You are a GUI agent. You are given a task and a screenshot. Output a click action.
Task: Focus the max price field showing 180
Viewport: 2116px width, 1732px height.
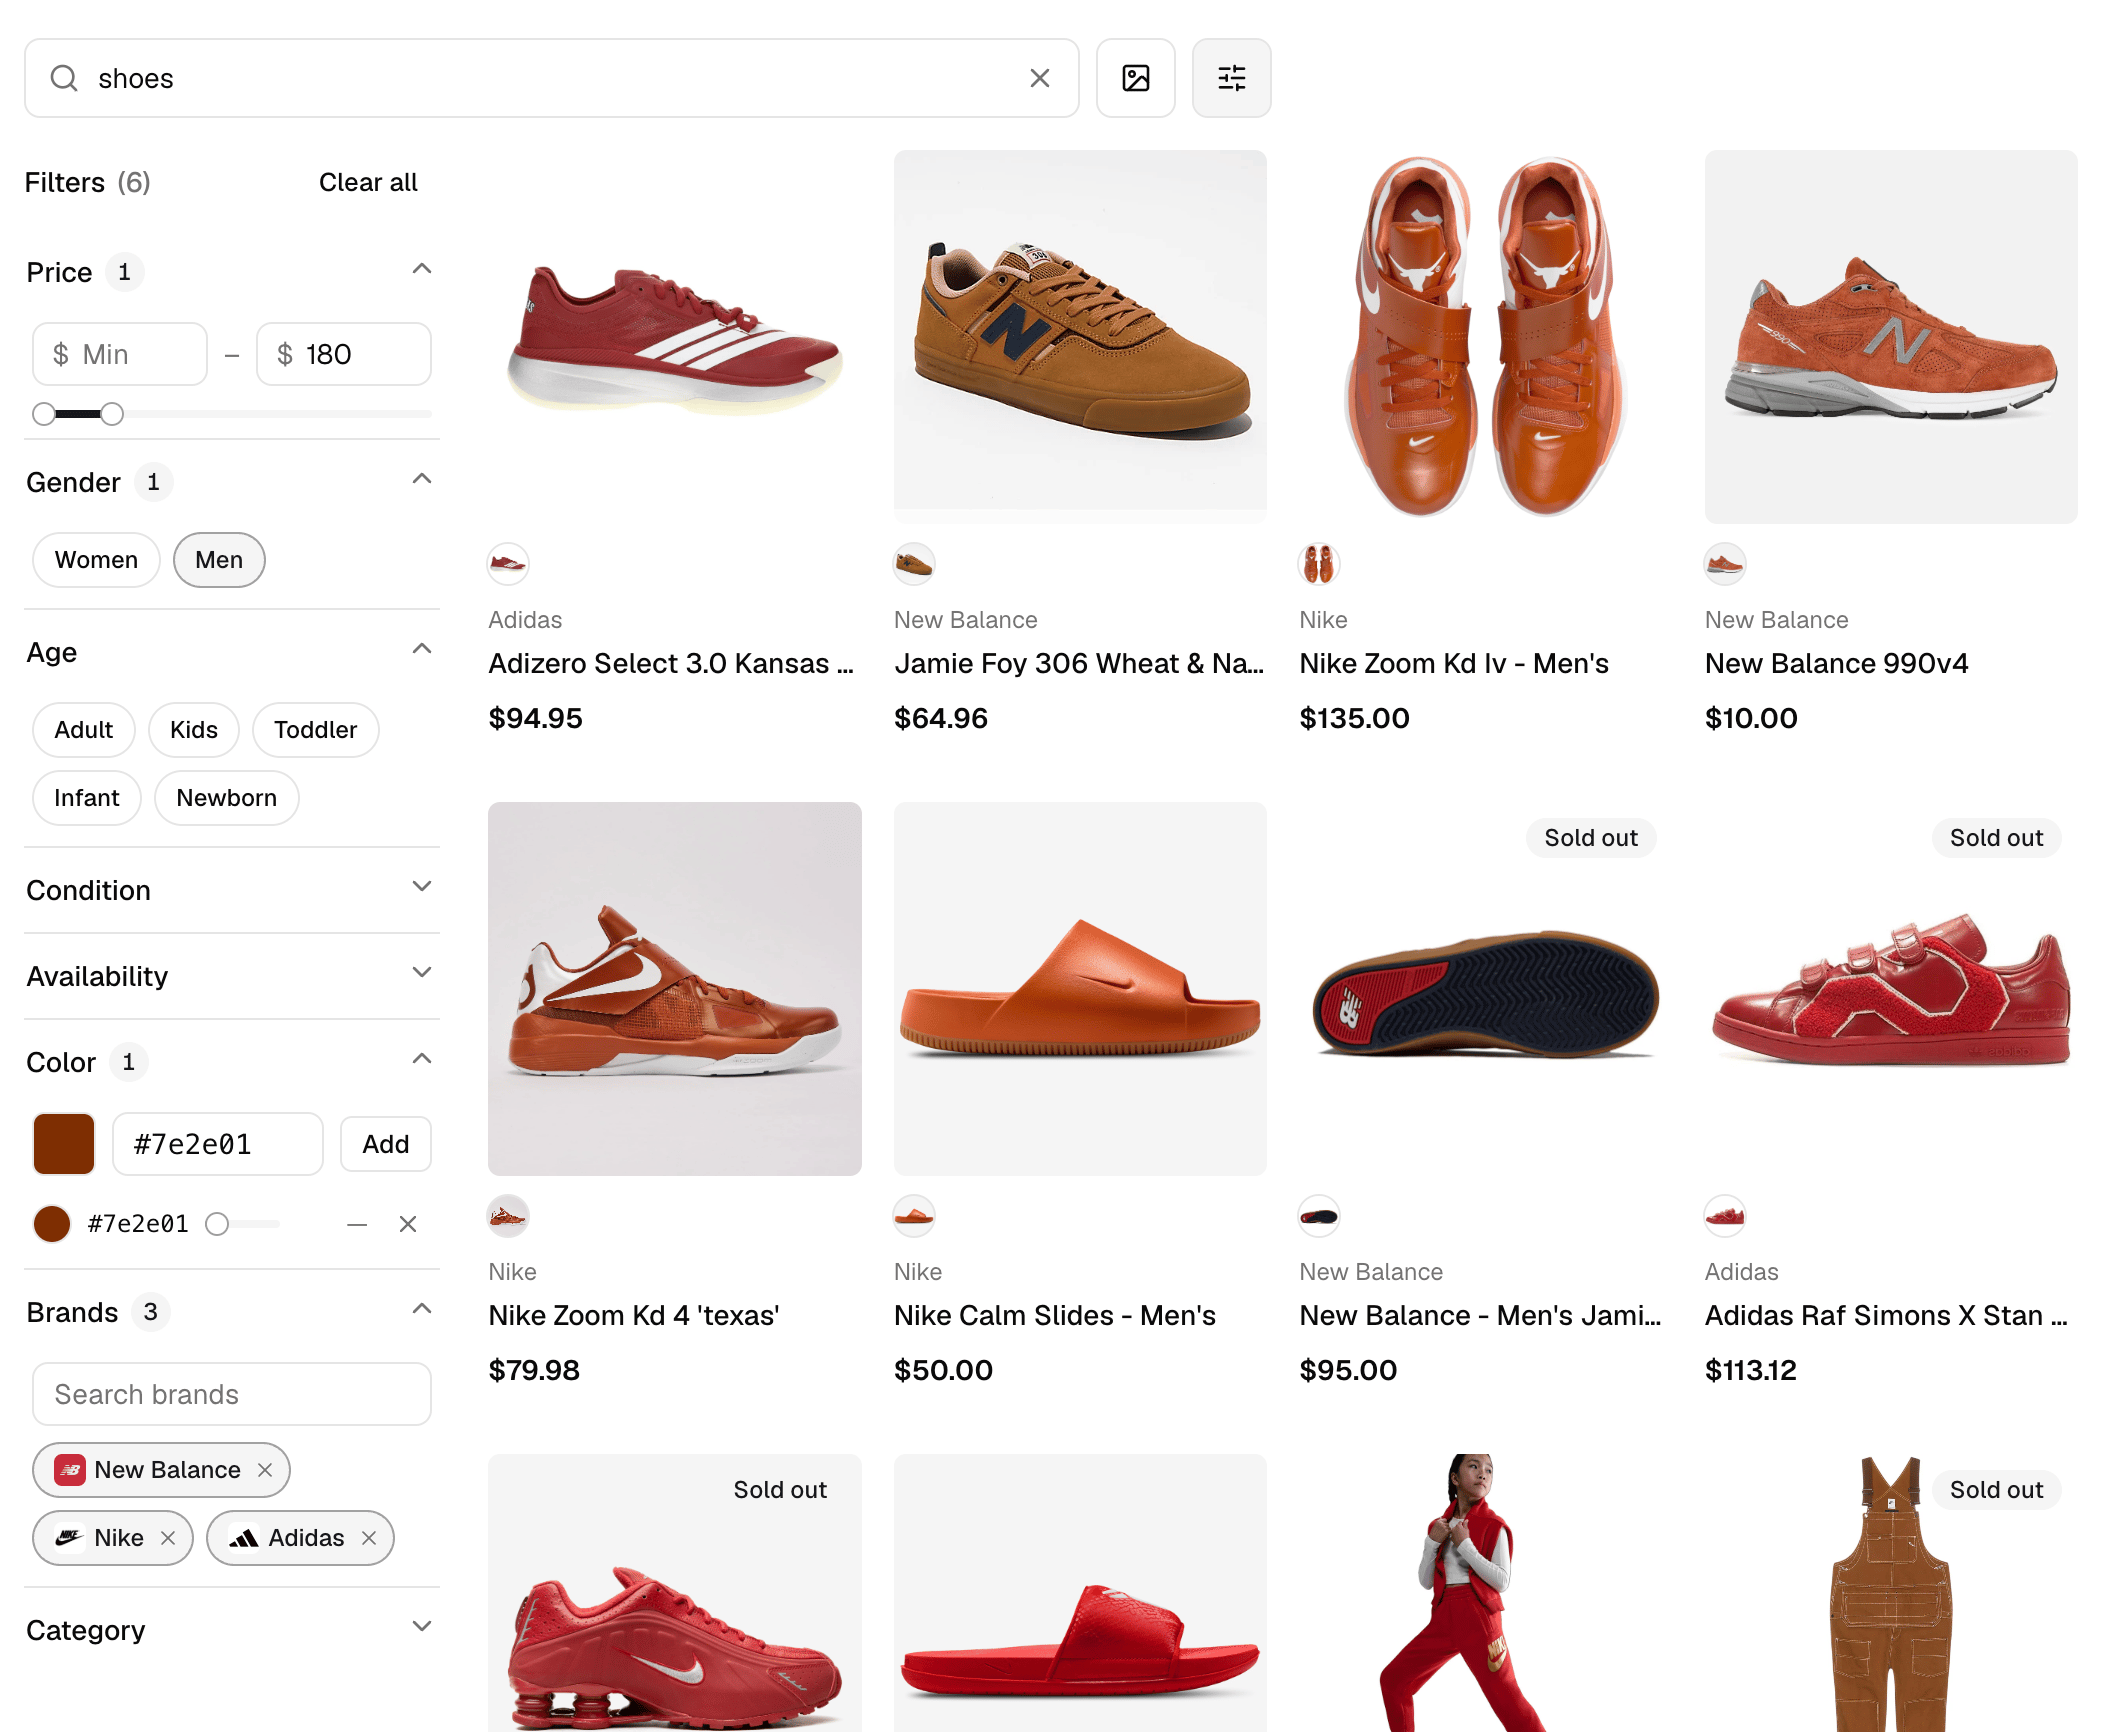(x=344, y=354)
